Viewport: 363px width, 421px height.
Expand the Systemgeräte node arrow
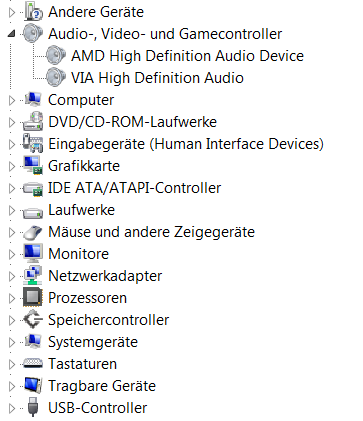coord(12,342)
